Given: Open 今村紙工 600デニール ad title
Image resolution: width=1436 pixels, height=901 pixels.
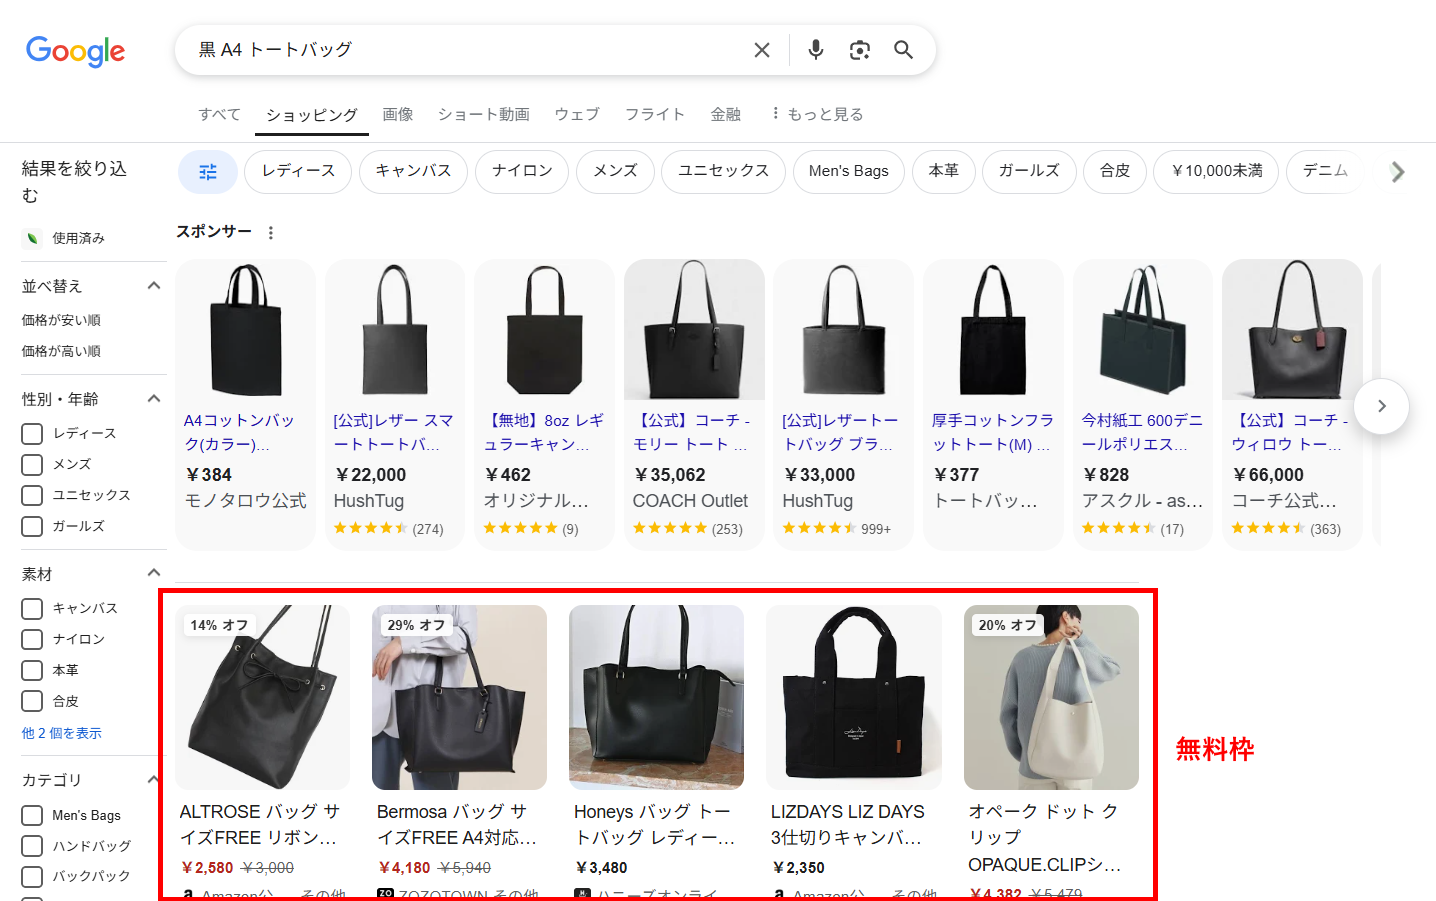Looking at the screenshot, I should tap(1142, 432).
